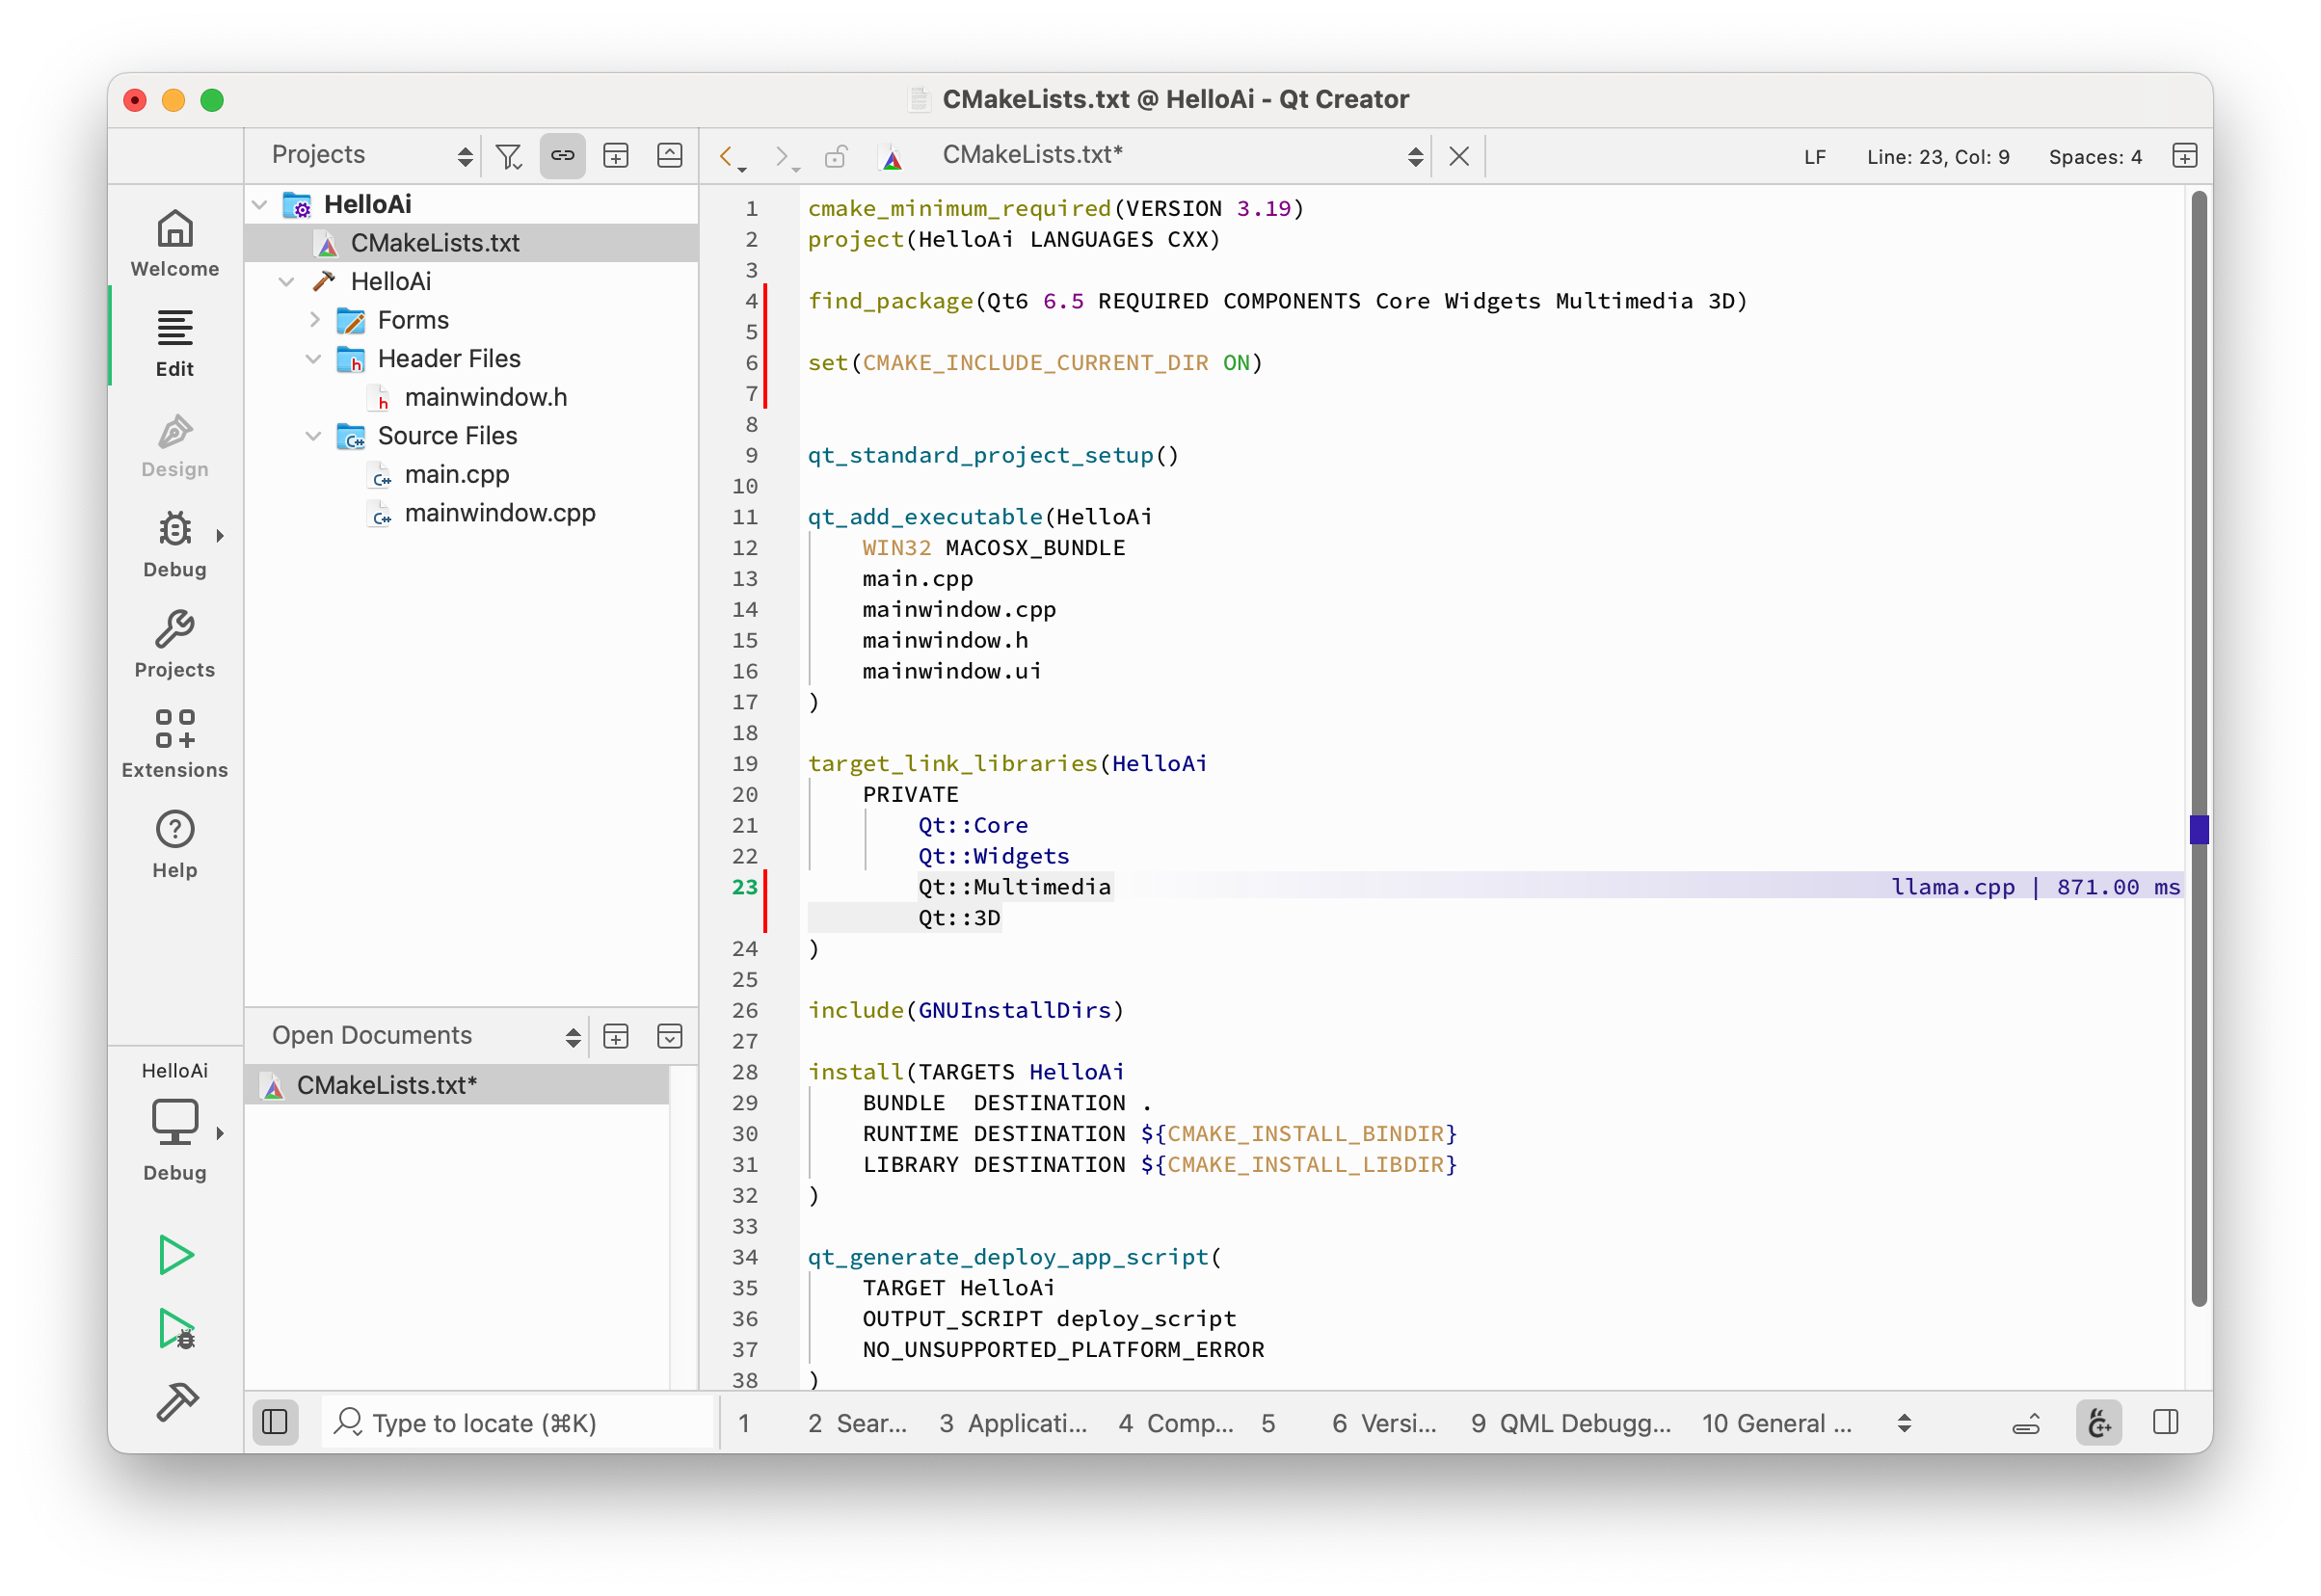Click the Line 23, Col 9 indicator
2321x1596 pixels.
click(1938, 157)
